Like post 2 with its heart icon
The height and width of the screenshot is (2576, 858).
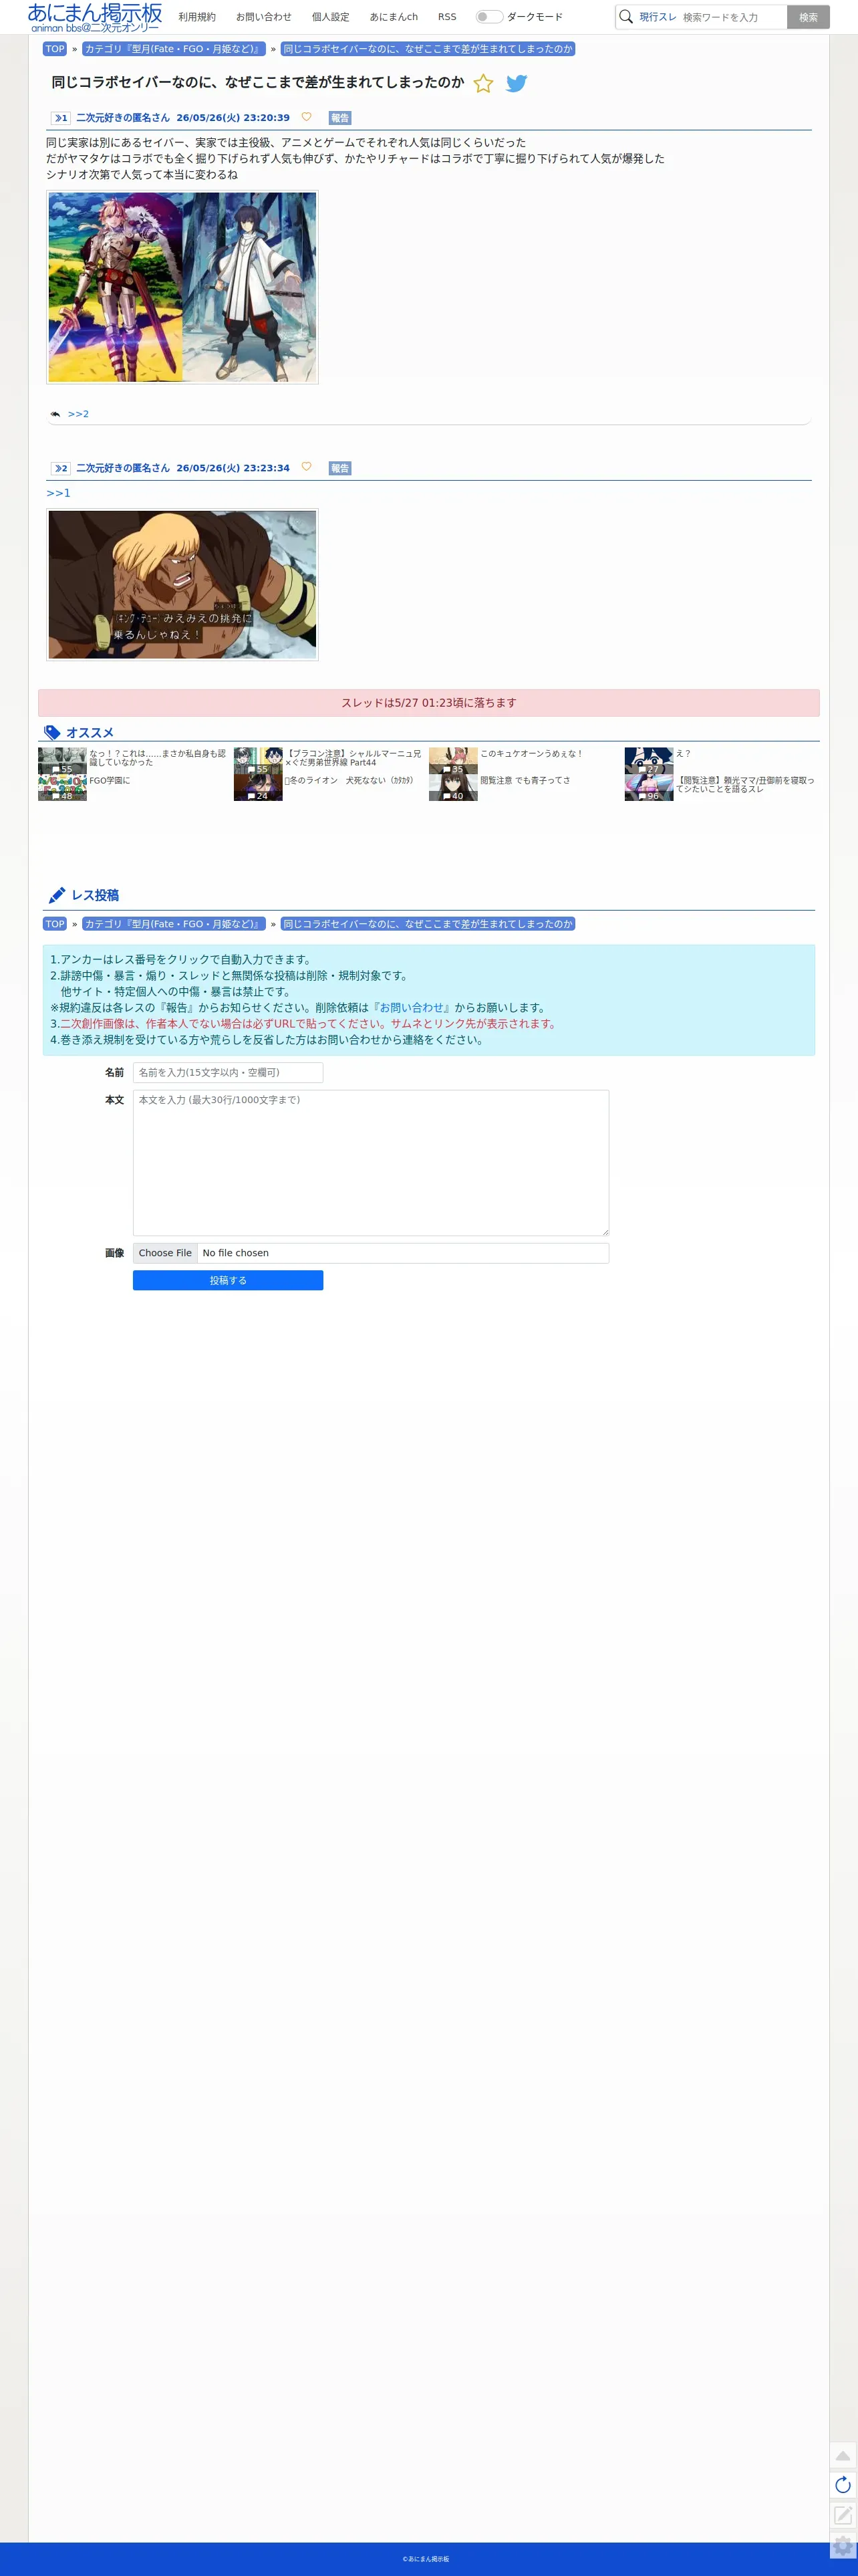click(x=306, y=467)
